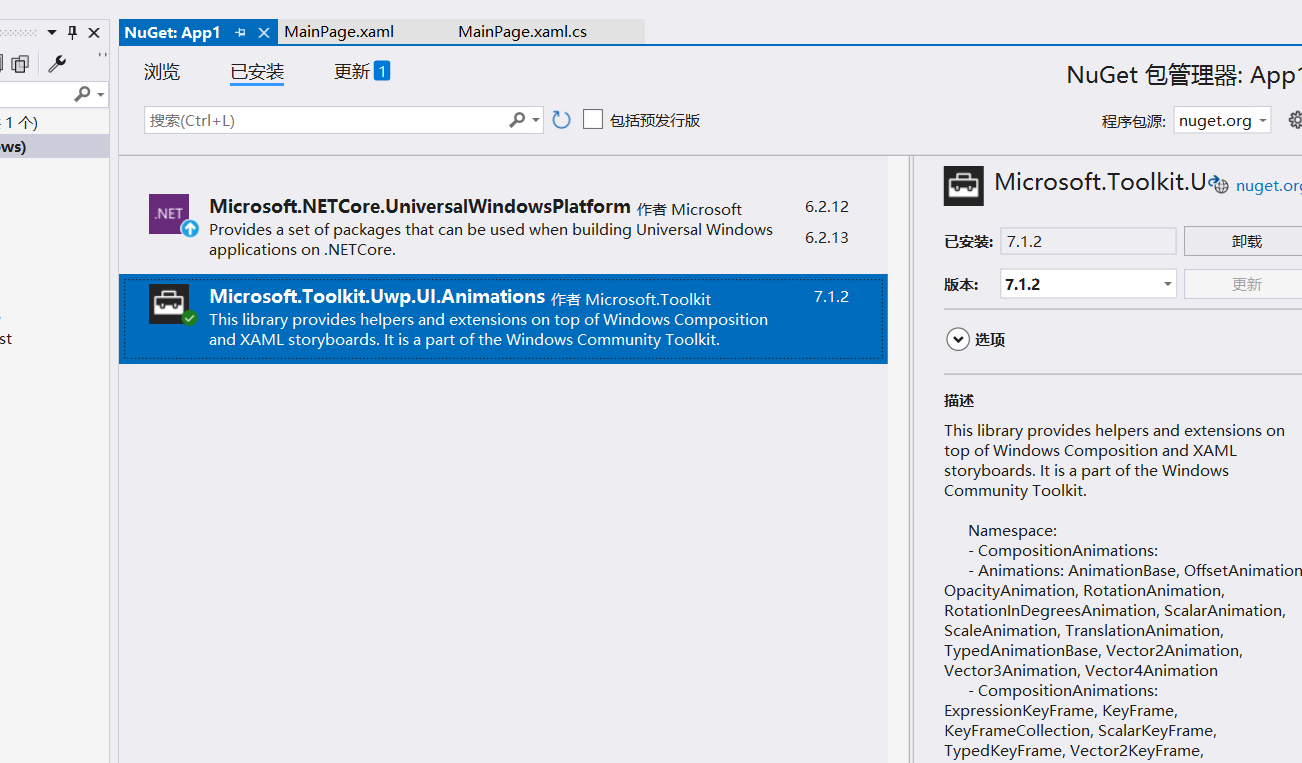Image resolution: width=1302 pixels, height=763 pixels.
Task: Open the Solution Explorer properties wrench icon
Action: [57, 63]
